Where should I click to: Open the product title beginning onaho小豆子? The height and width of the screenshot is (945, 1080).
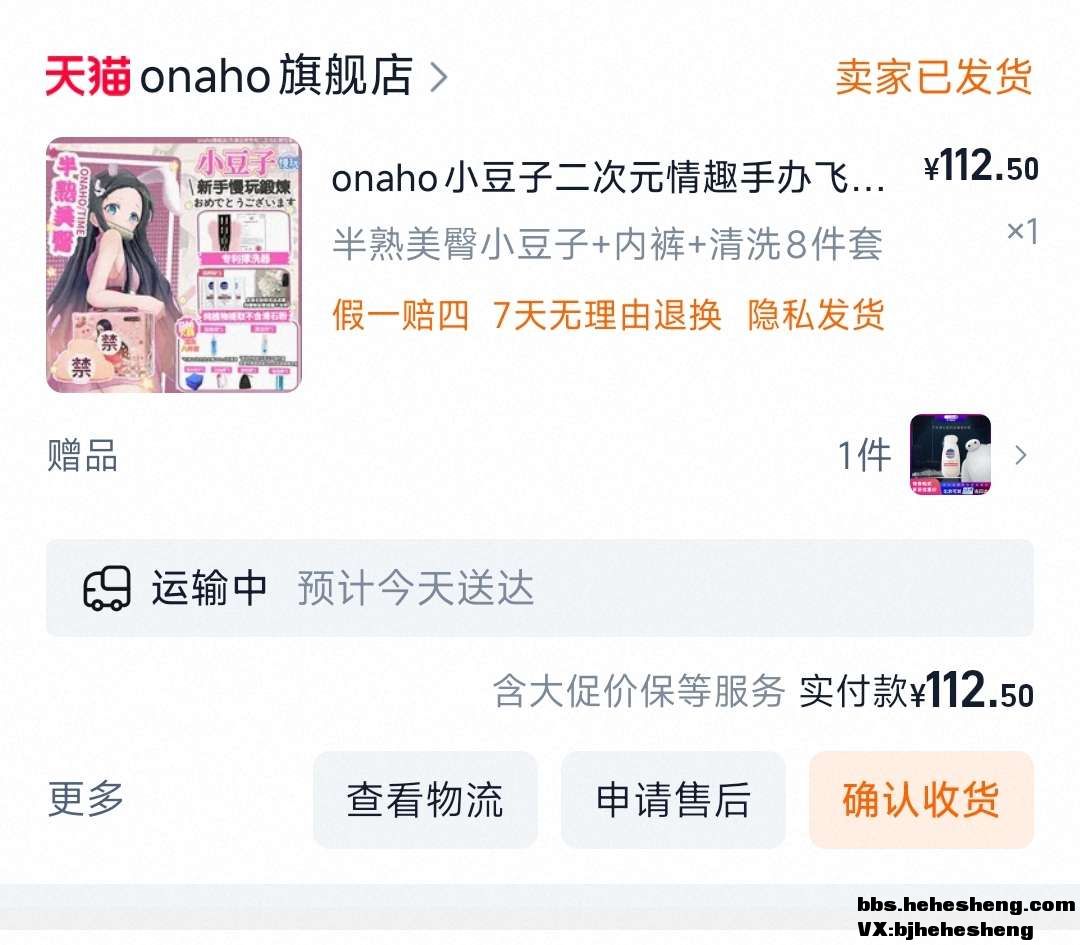click(x=608, y=179)
